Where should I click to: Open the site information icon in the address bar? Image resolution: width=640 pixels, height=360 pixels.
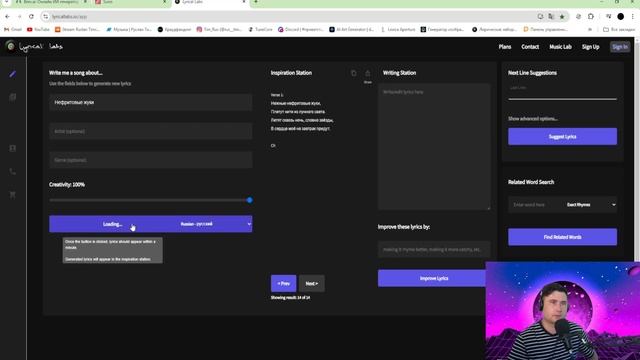45,16
